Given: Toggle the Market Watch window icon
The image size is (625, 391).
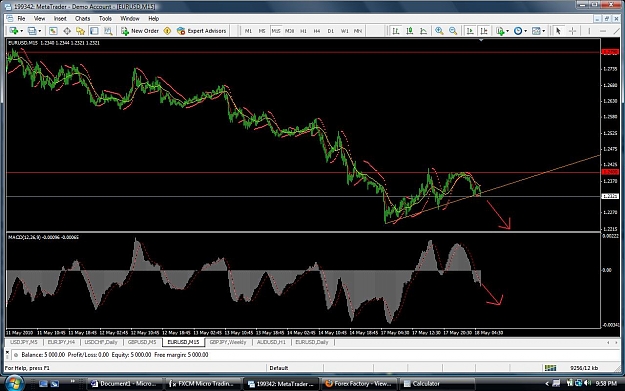Looking at the screenshot, I should (x=53, y=31).
